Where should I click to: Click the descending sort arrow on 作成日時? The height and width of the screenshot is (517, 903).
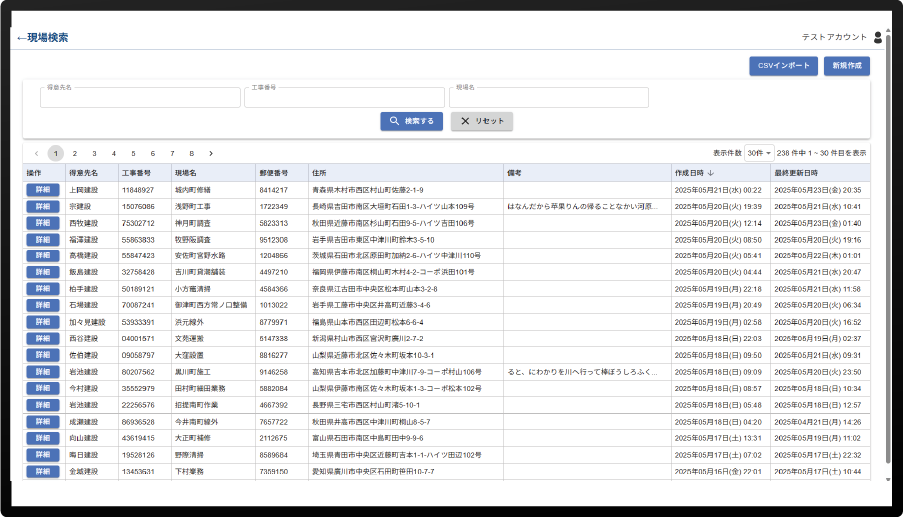(710, 173)
